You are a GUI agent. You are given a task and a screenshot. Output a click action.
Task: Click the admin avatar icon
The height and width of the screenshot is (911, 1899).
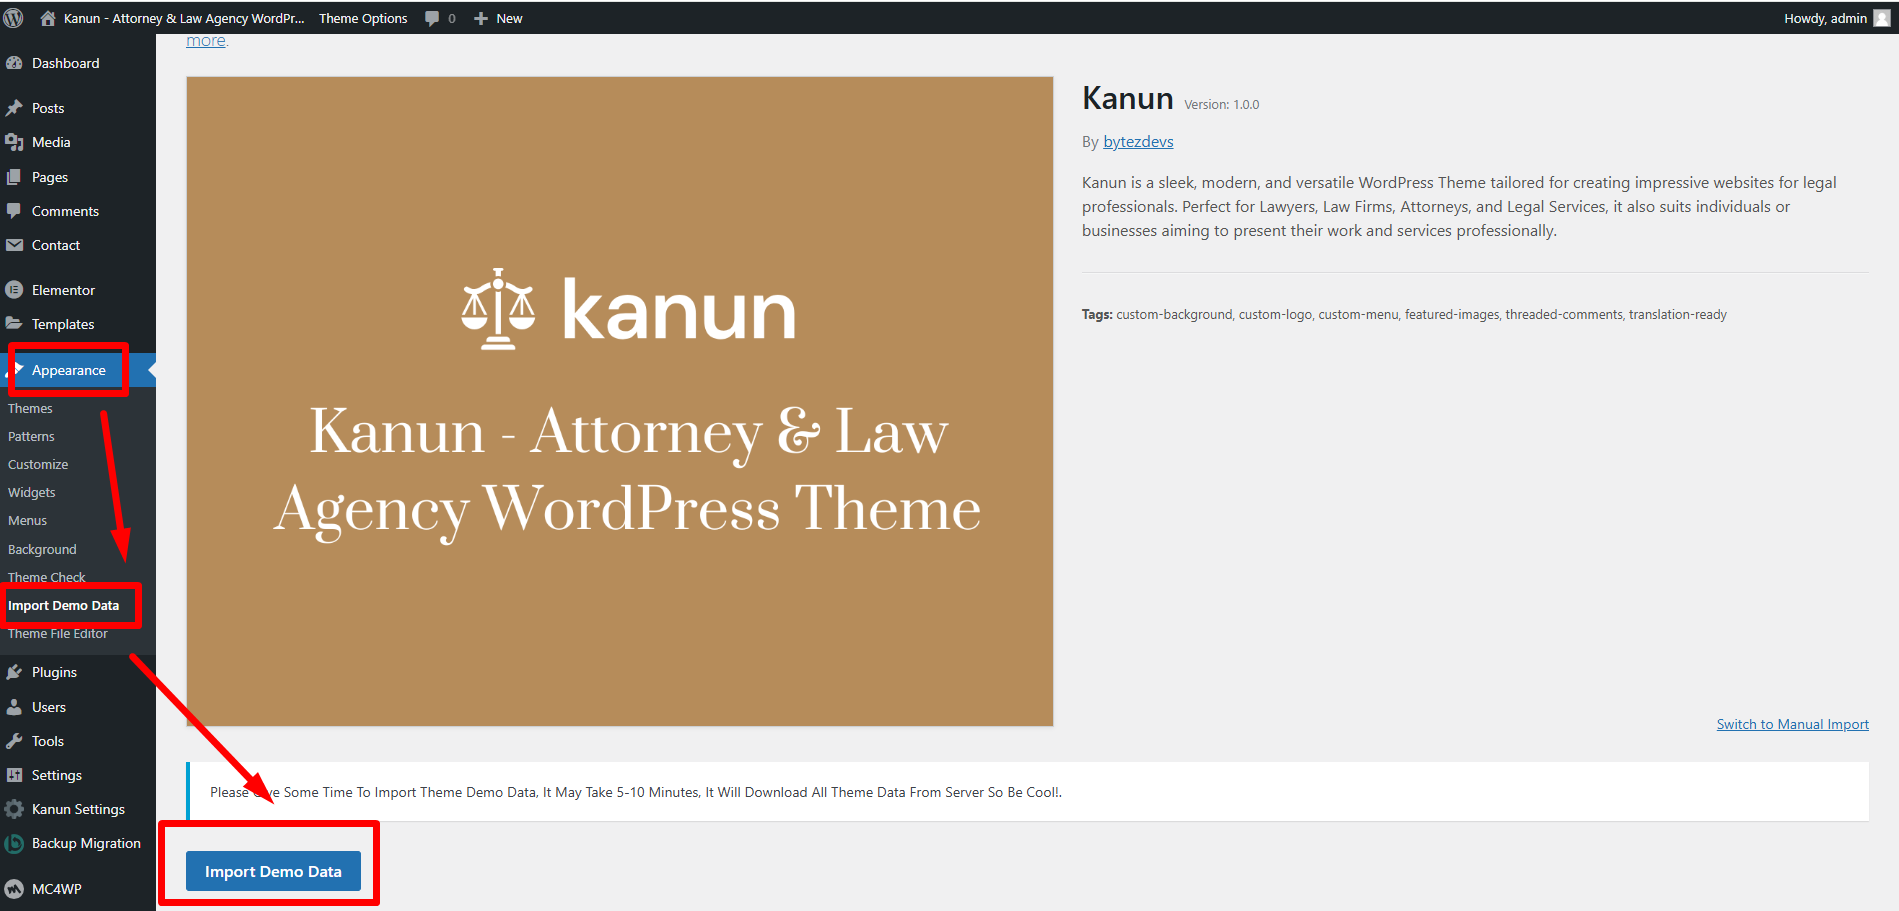(x=1882, y=18)
